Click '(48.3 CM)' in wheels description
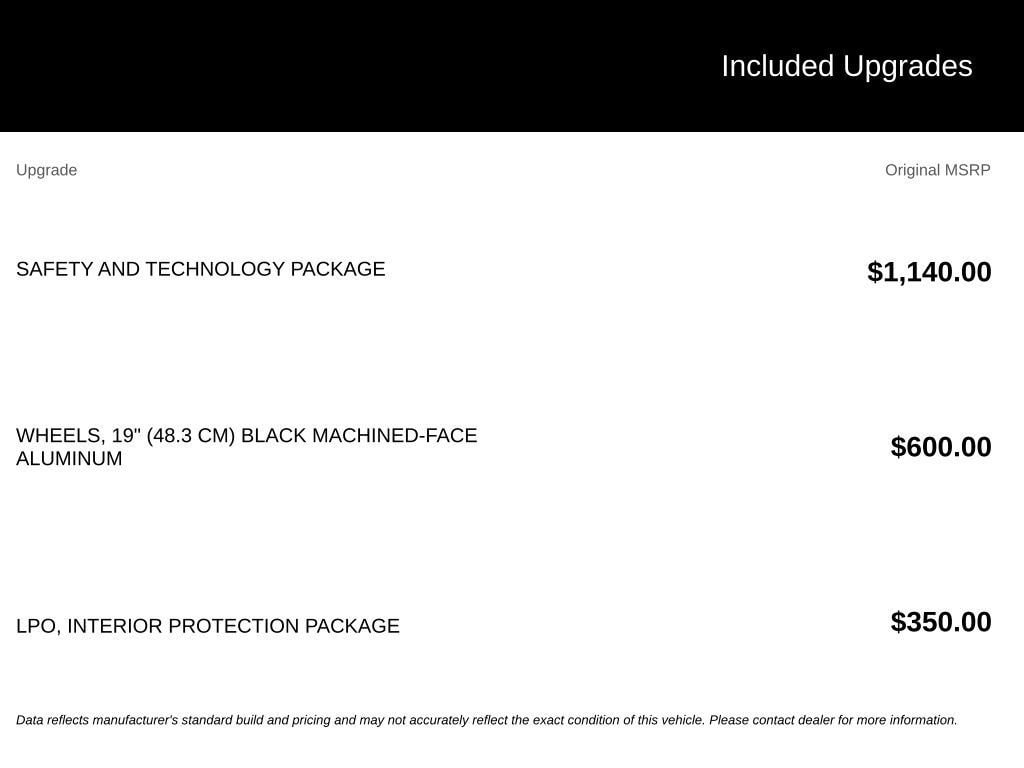 (x=191, y=436)
